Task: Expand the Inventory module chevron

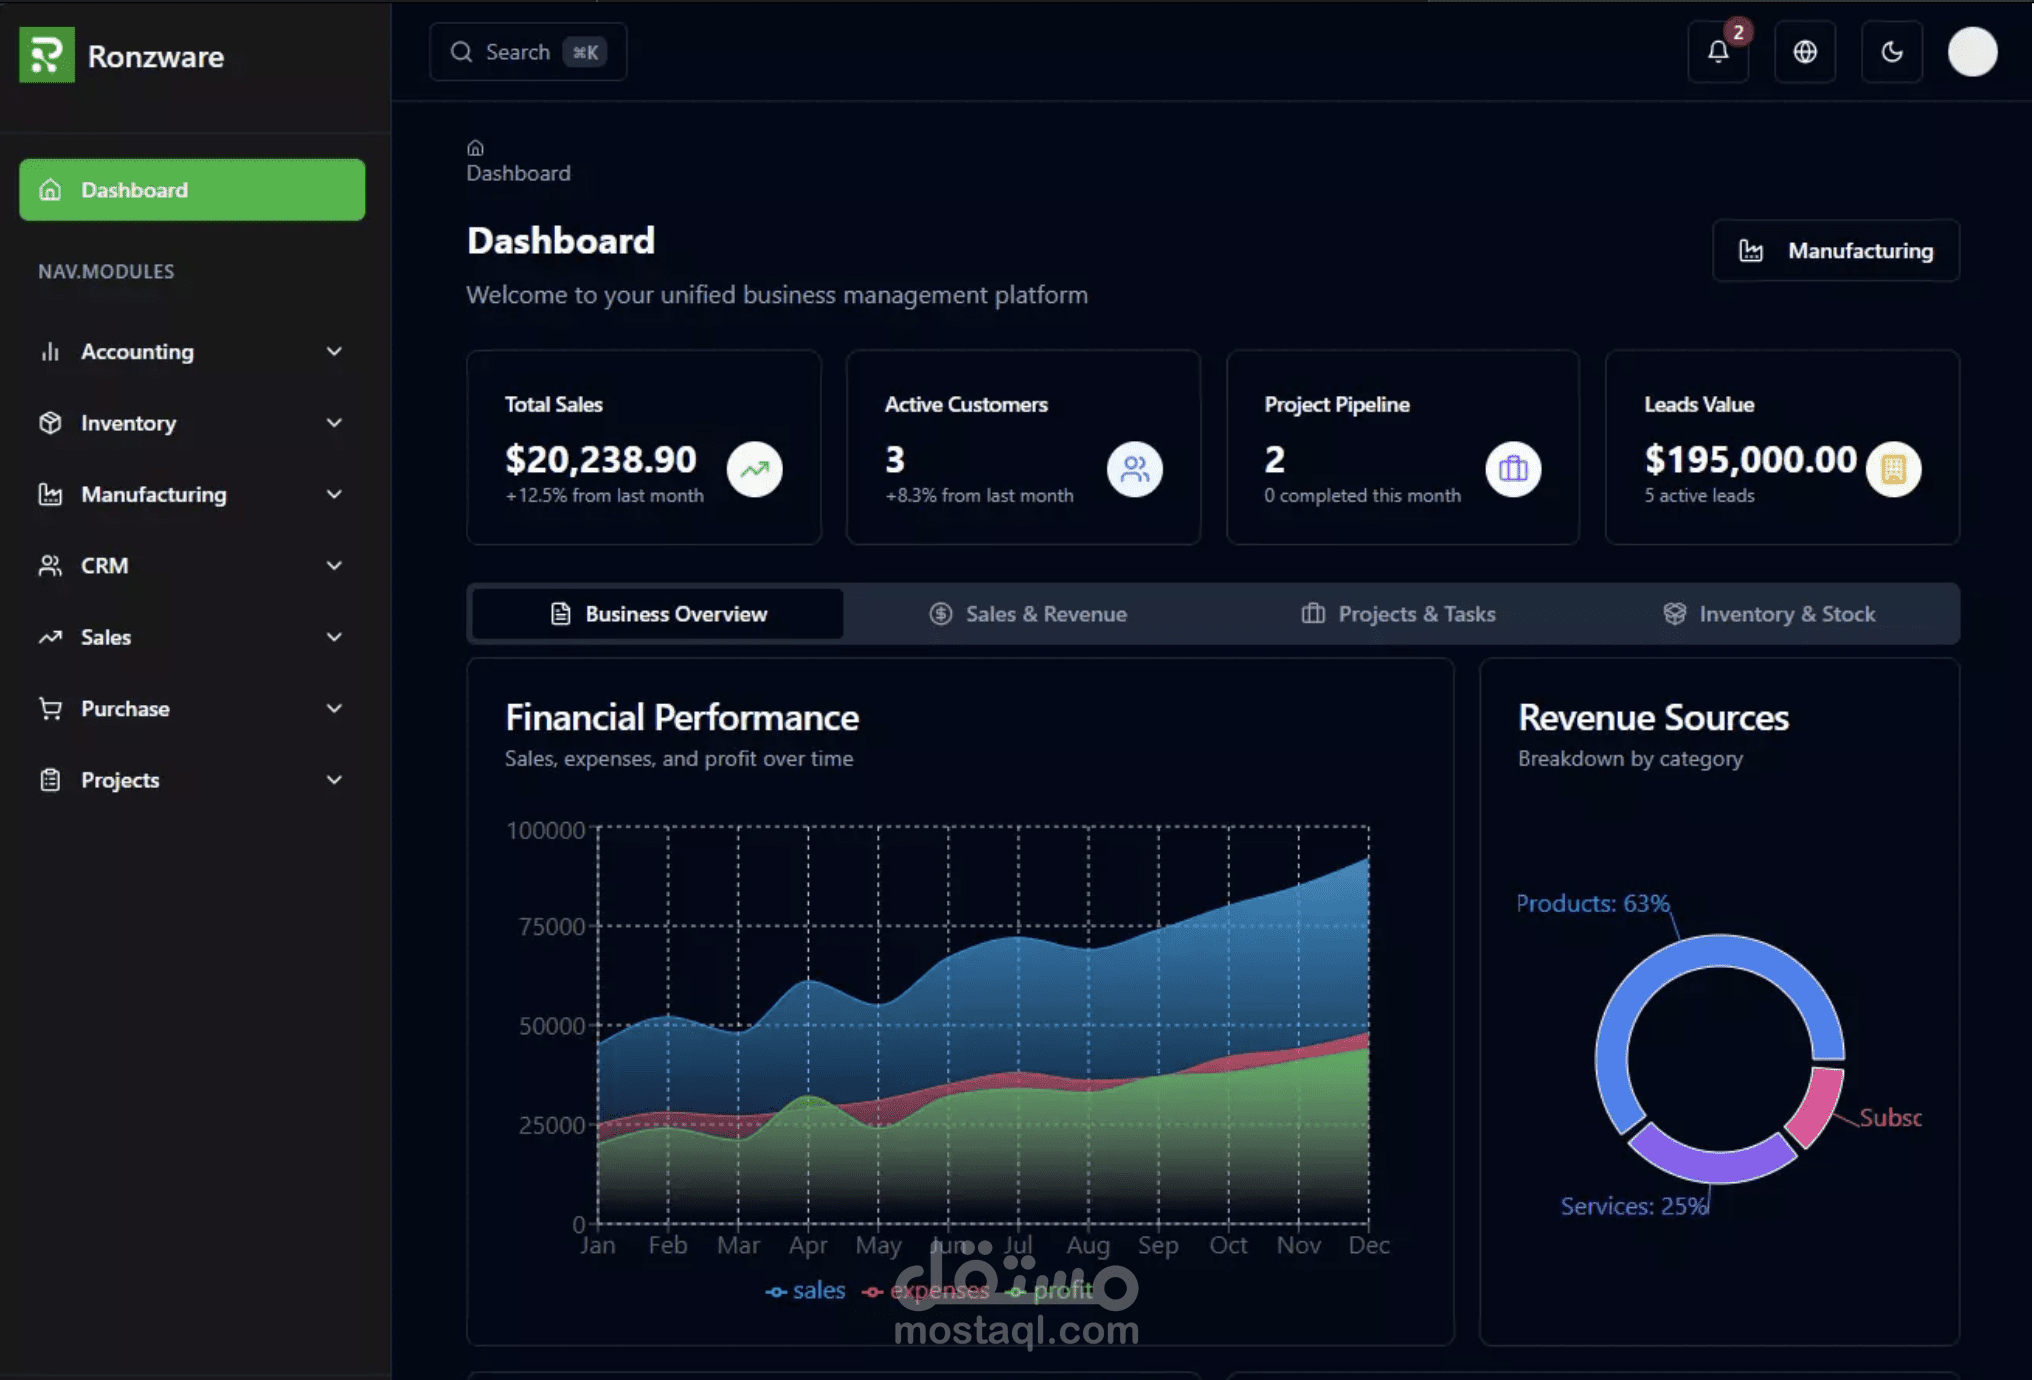Action: [x=334, y=423]
